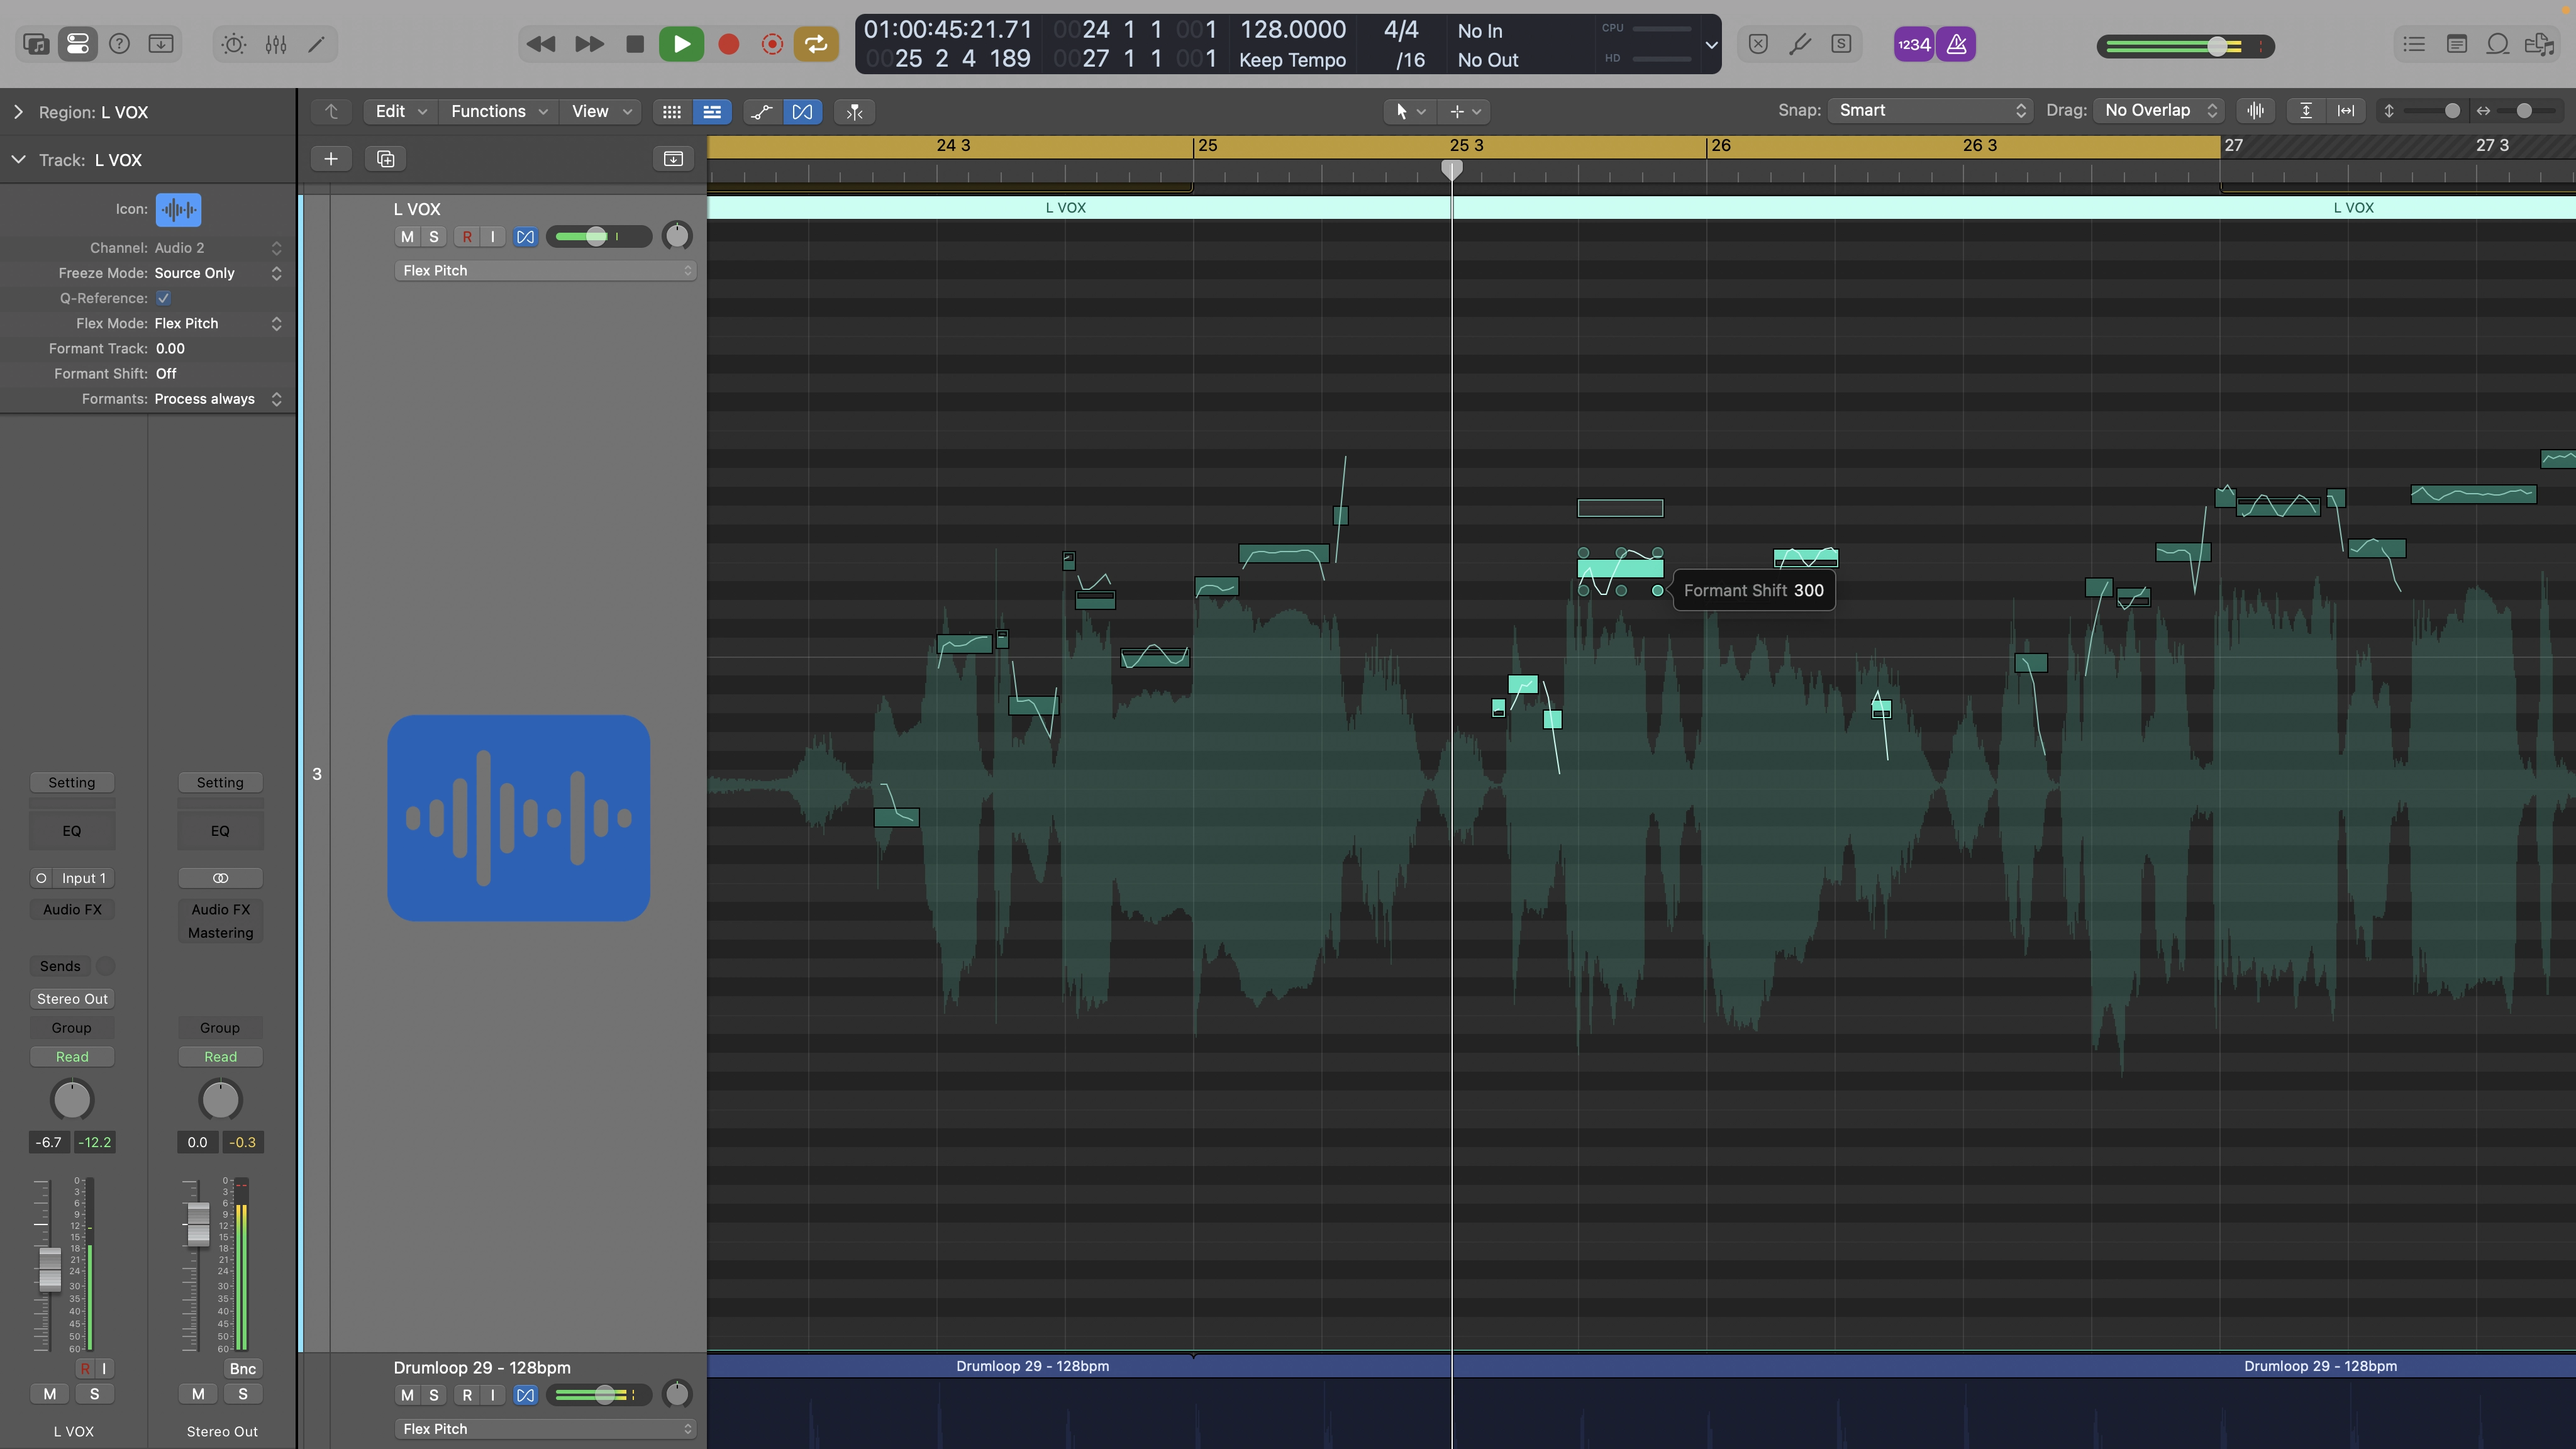Toggle the Solo S icon in control bar
The image size is (2576, 1449).
coord(1841,44)
